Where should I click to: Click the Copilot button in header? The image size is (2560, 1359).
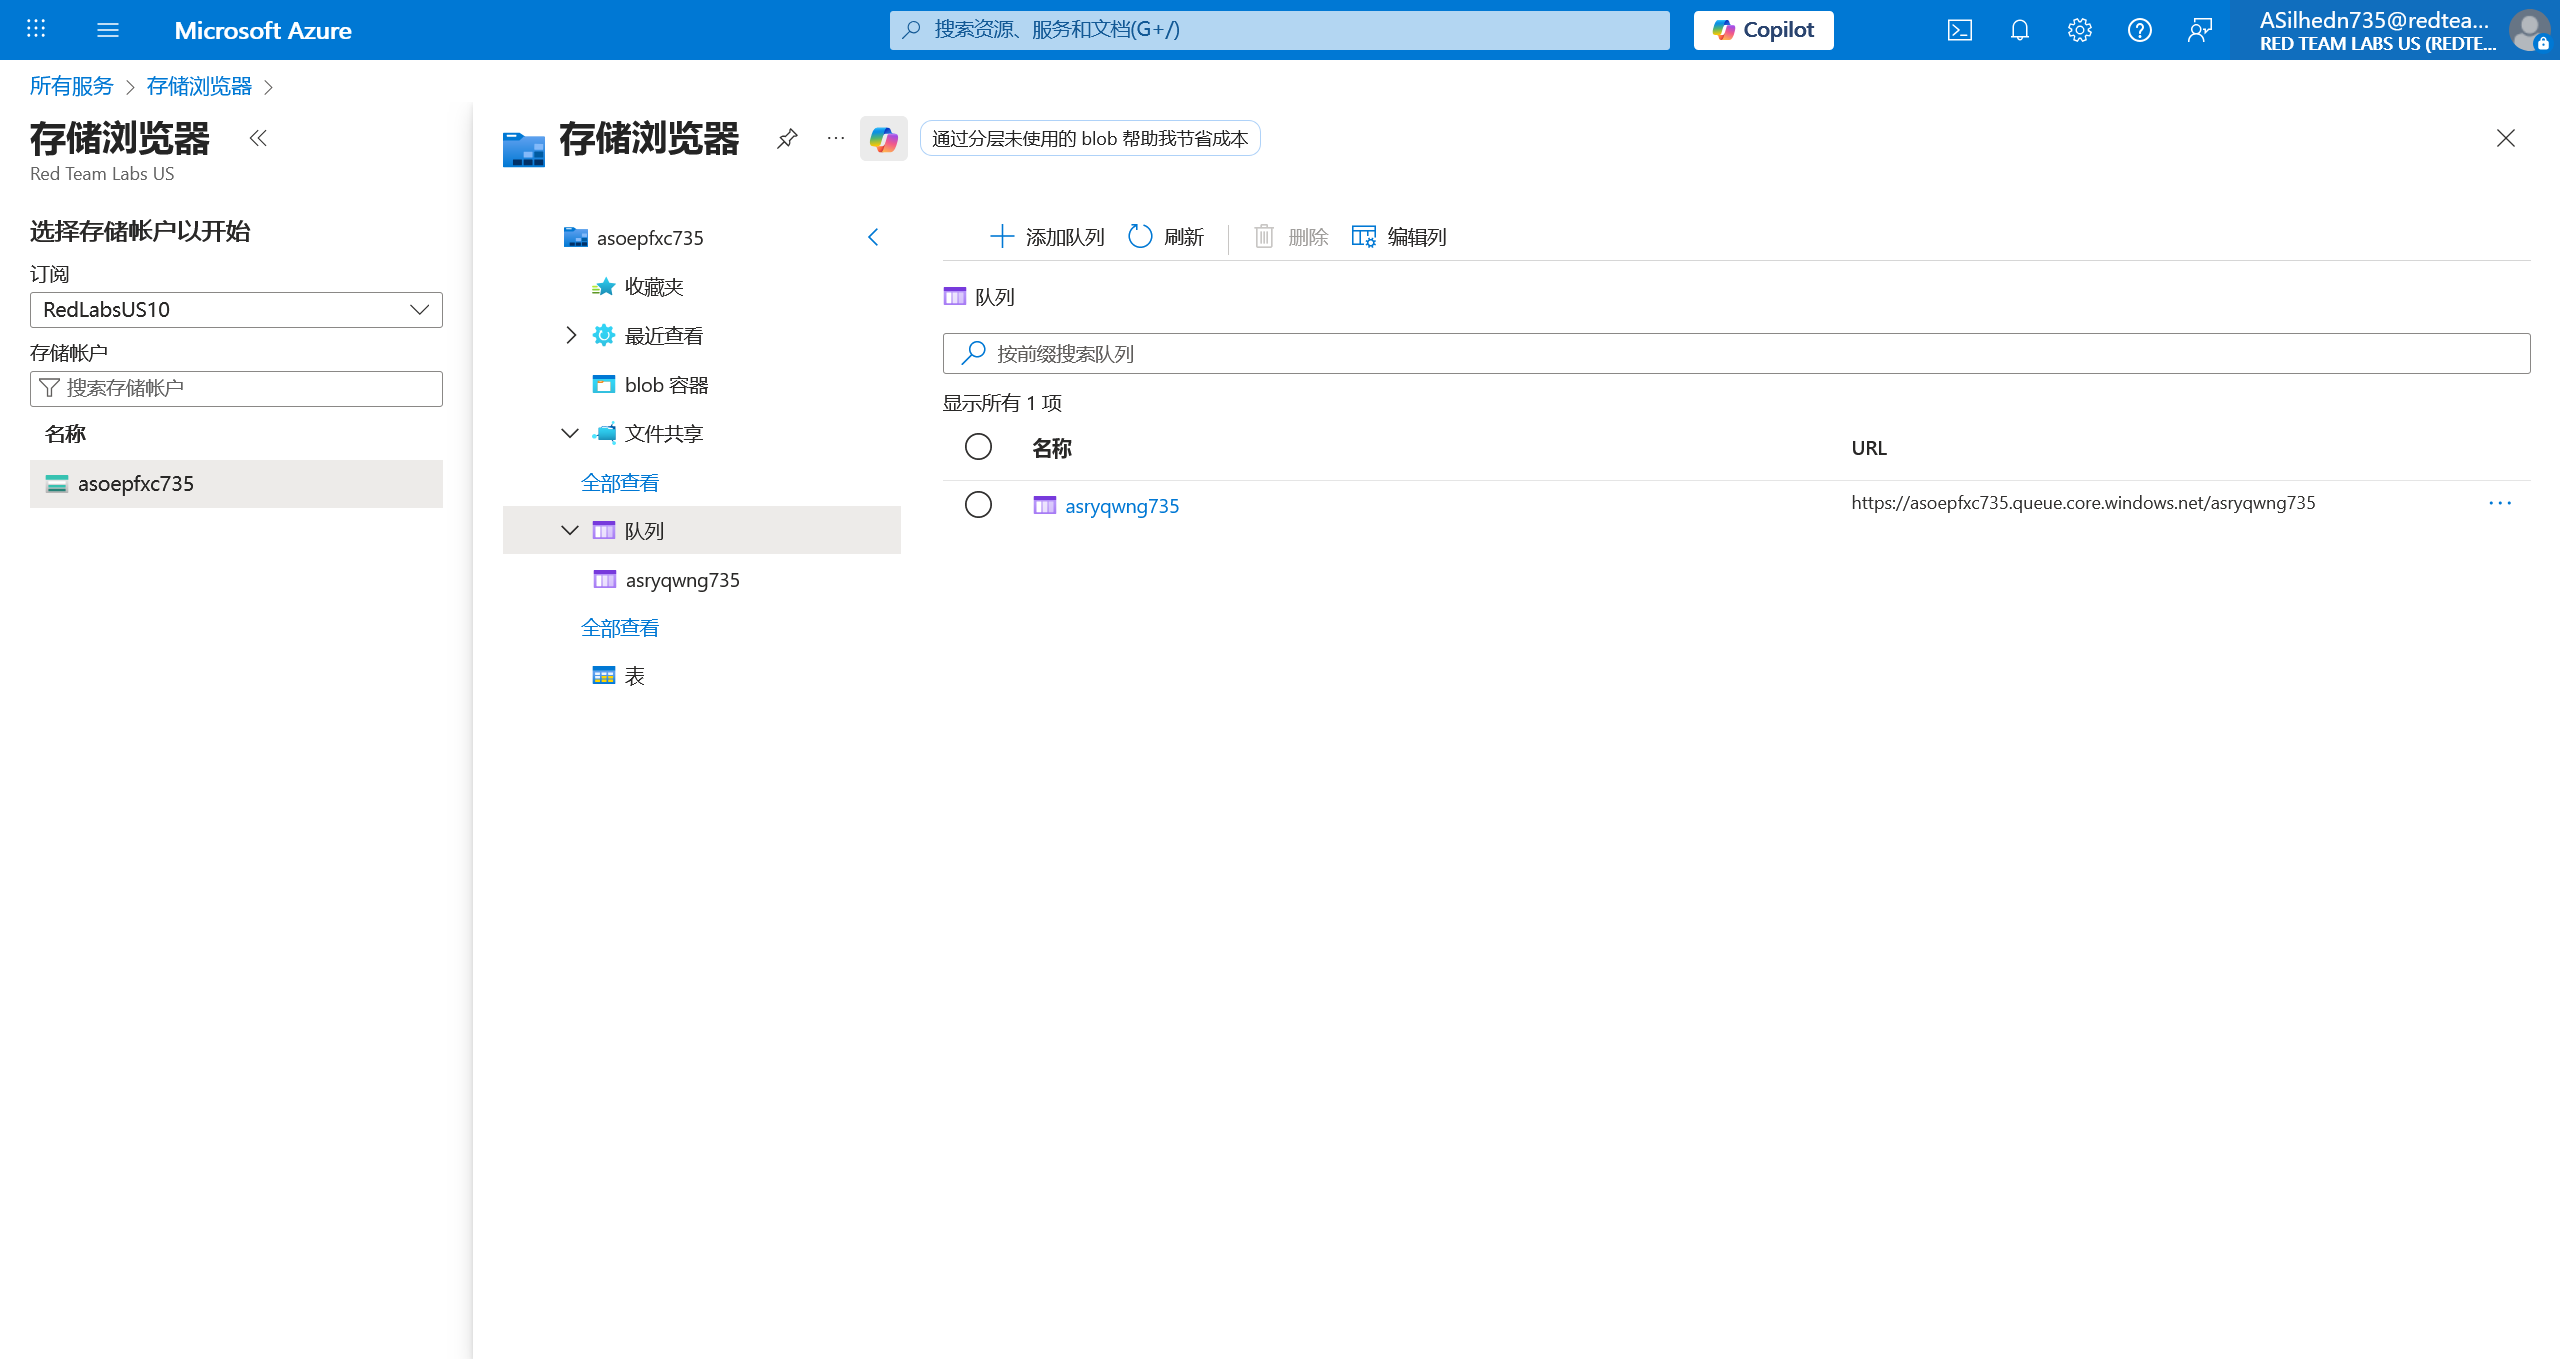pos(1763,30)
